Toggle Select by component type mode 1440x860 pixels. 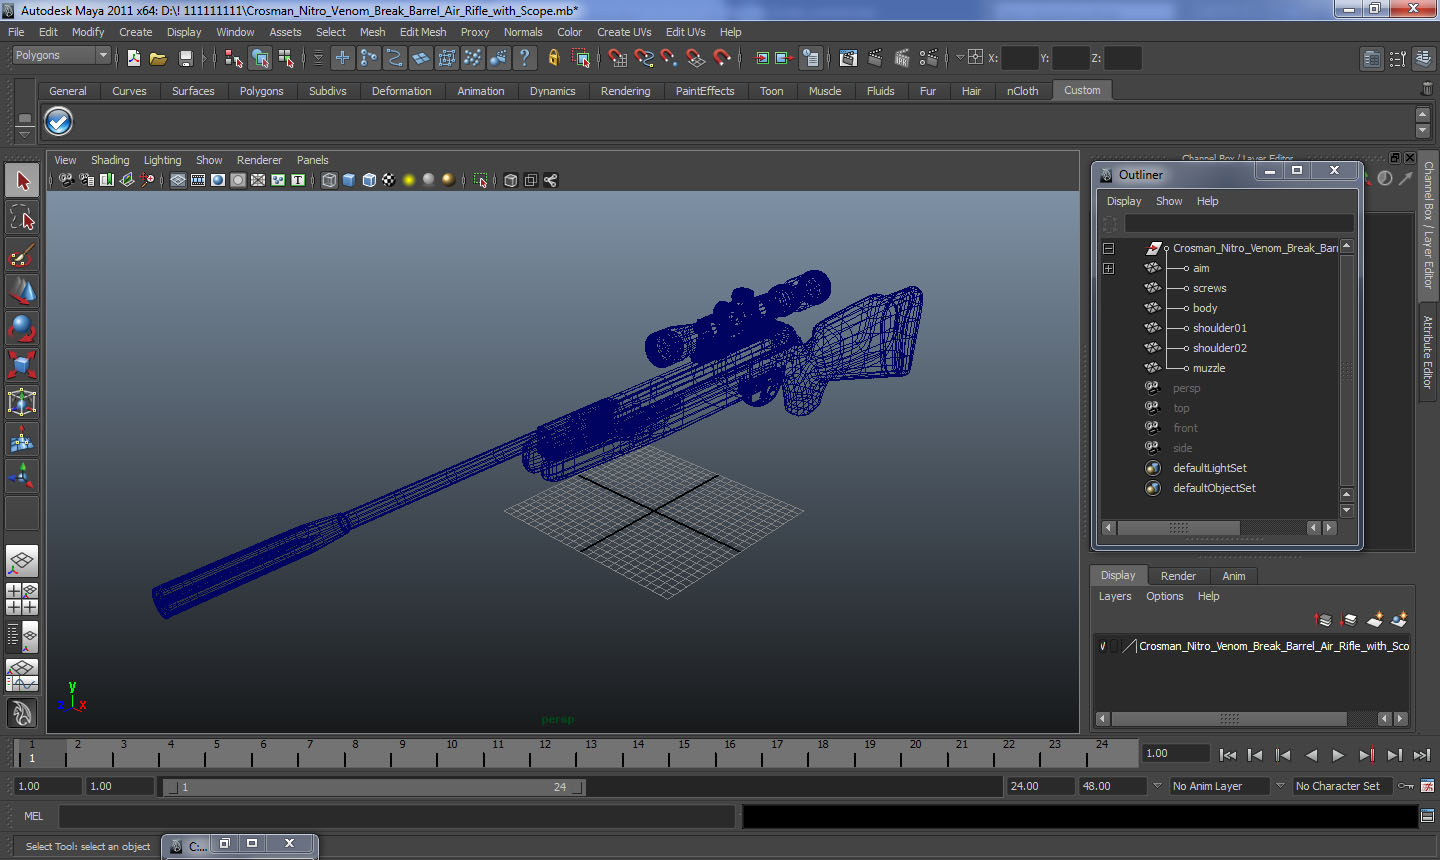coord(286,58)
